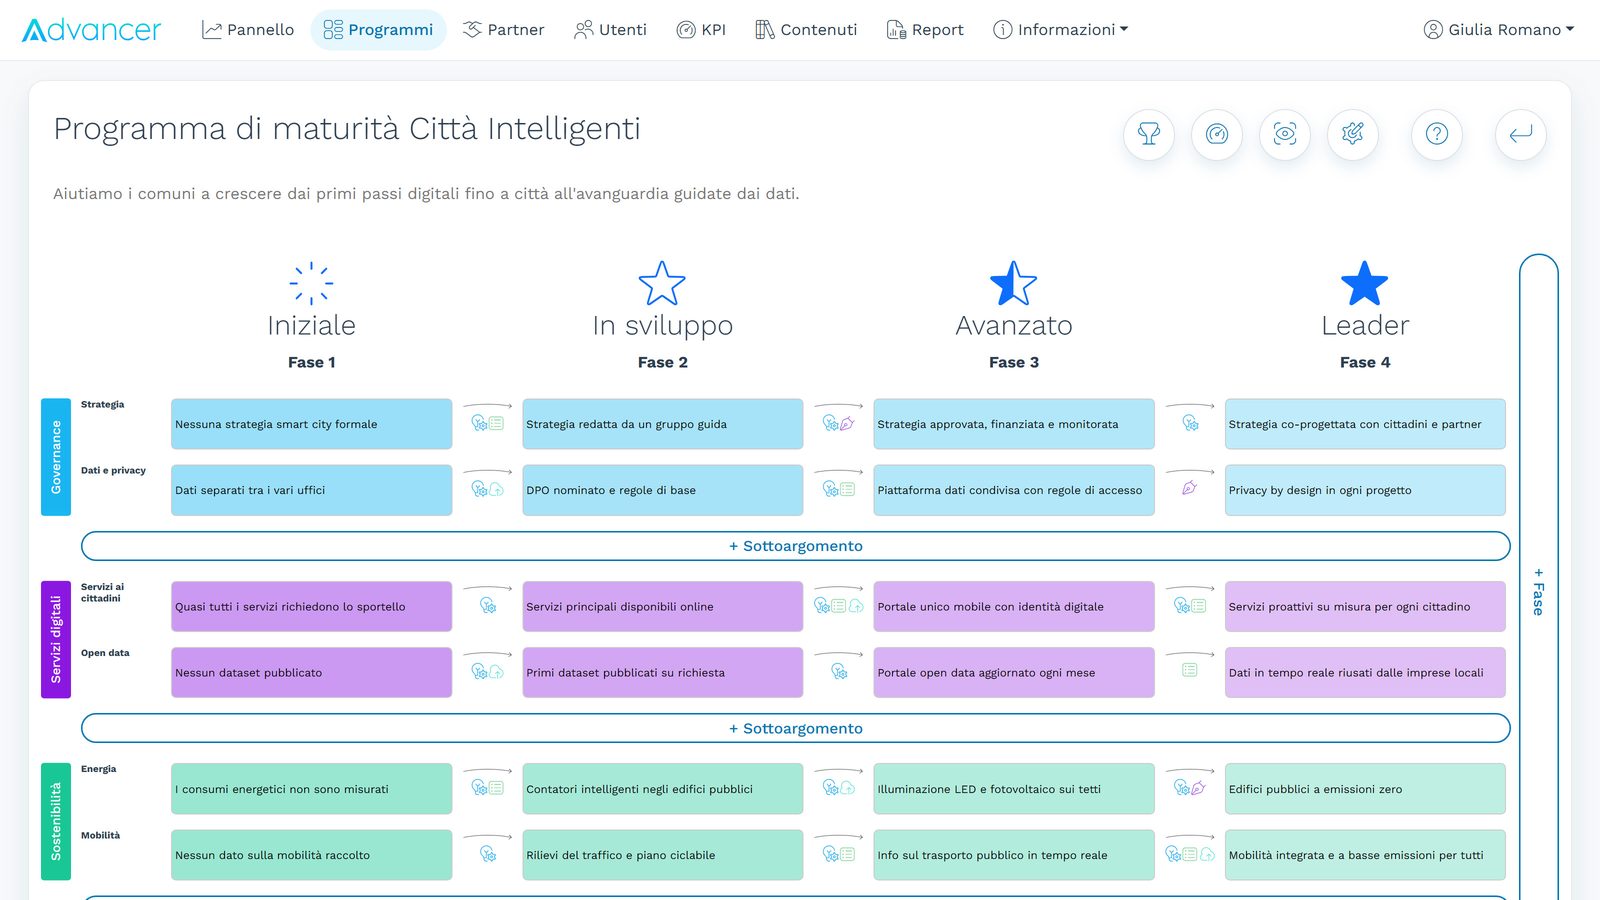1600x900 pixels.
Task: Select the Leader filled star icon
Action: (x=1365, y=283)
